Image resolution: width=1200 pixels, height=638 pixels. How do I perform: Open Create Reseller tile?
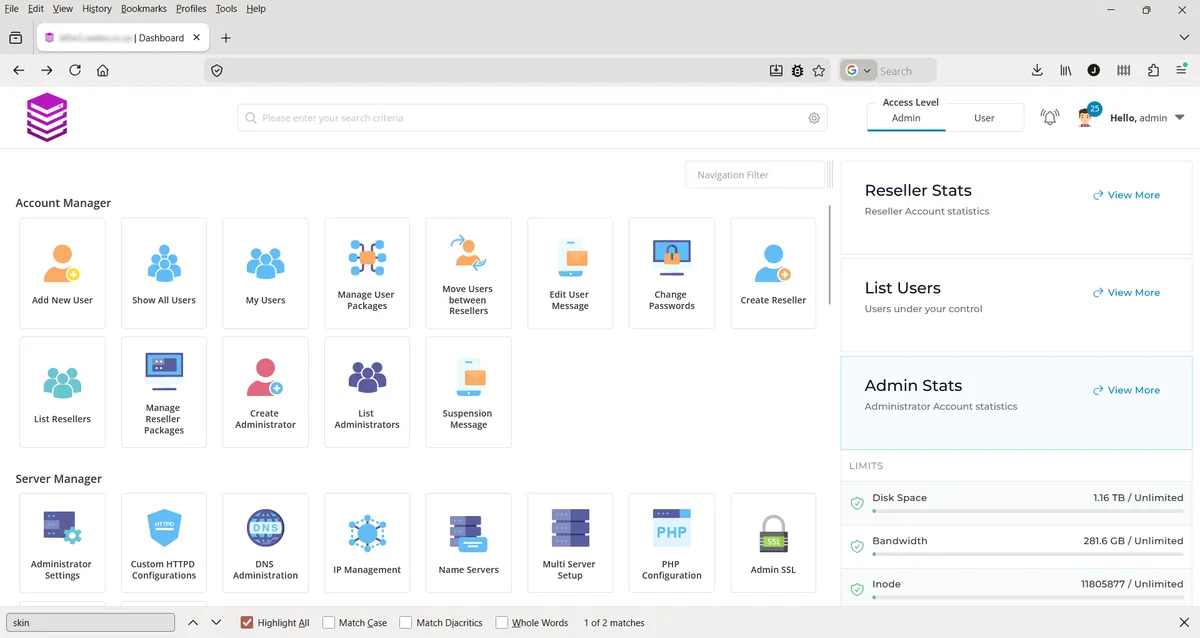[x=773, y=274]
